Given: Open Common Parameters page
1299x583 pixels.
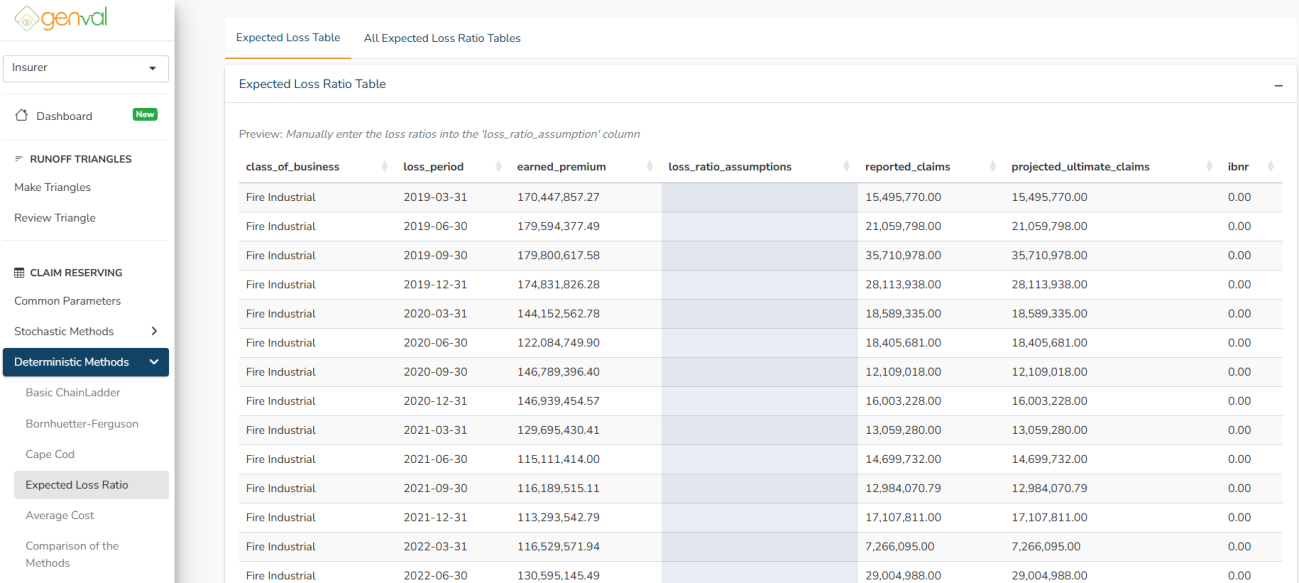Looking at the screenshot, I should coord(67,301).
